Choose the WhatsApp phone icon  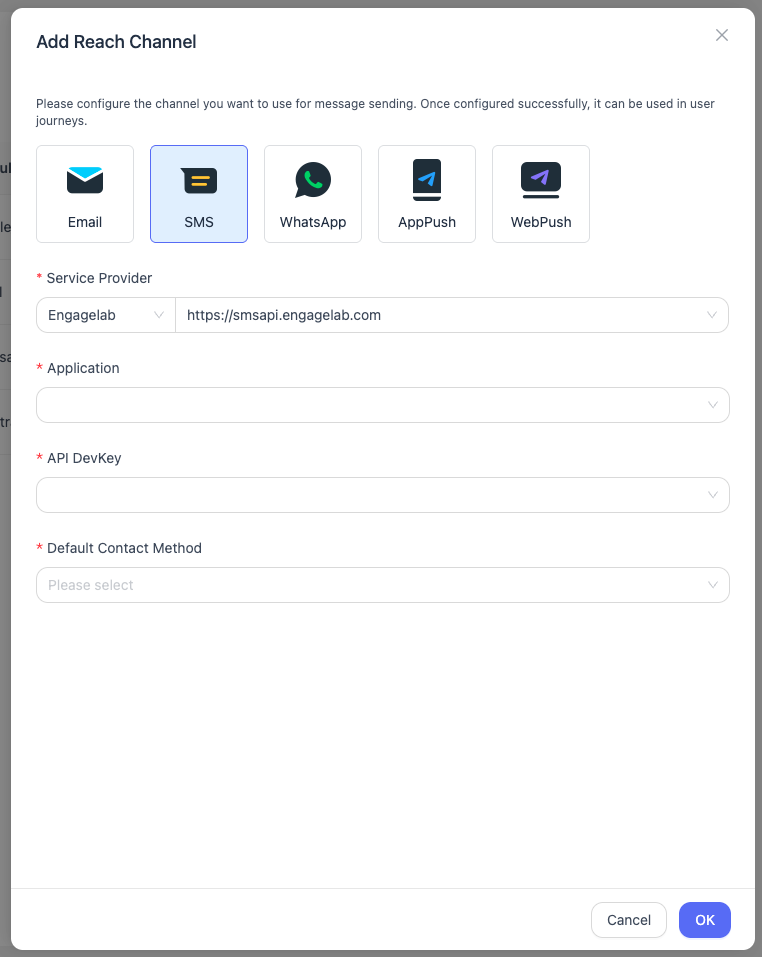coord(313,180)
